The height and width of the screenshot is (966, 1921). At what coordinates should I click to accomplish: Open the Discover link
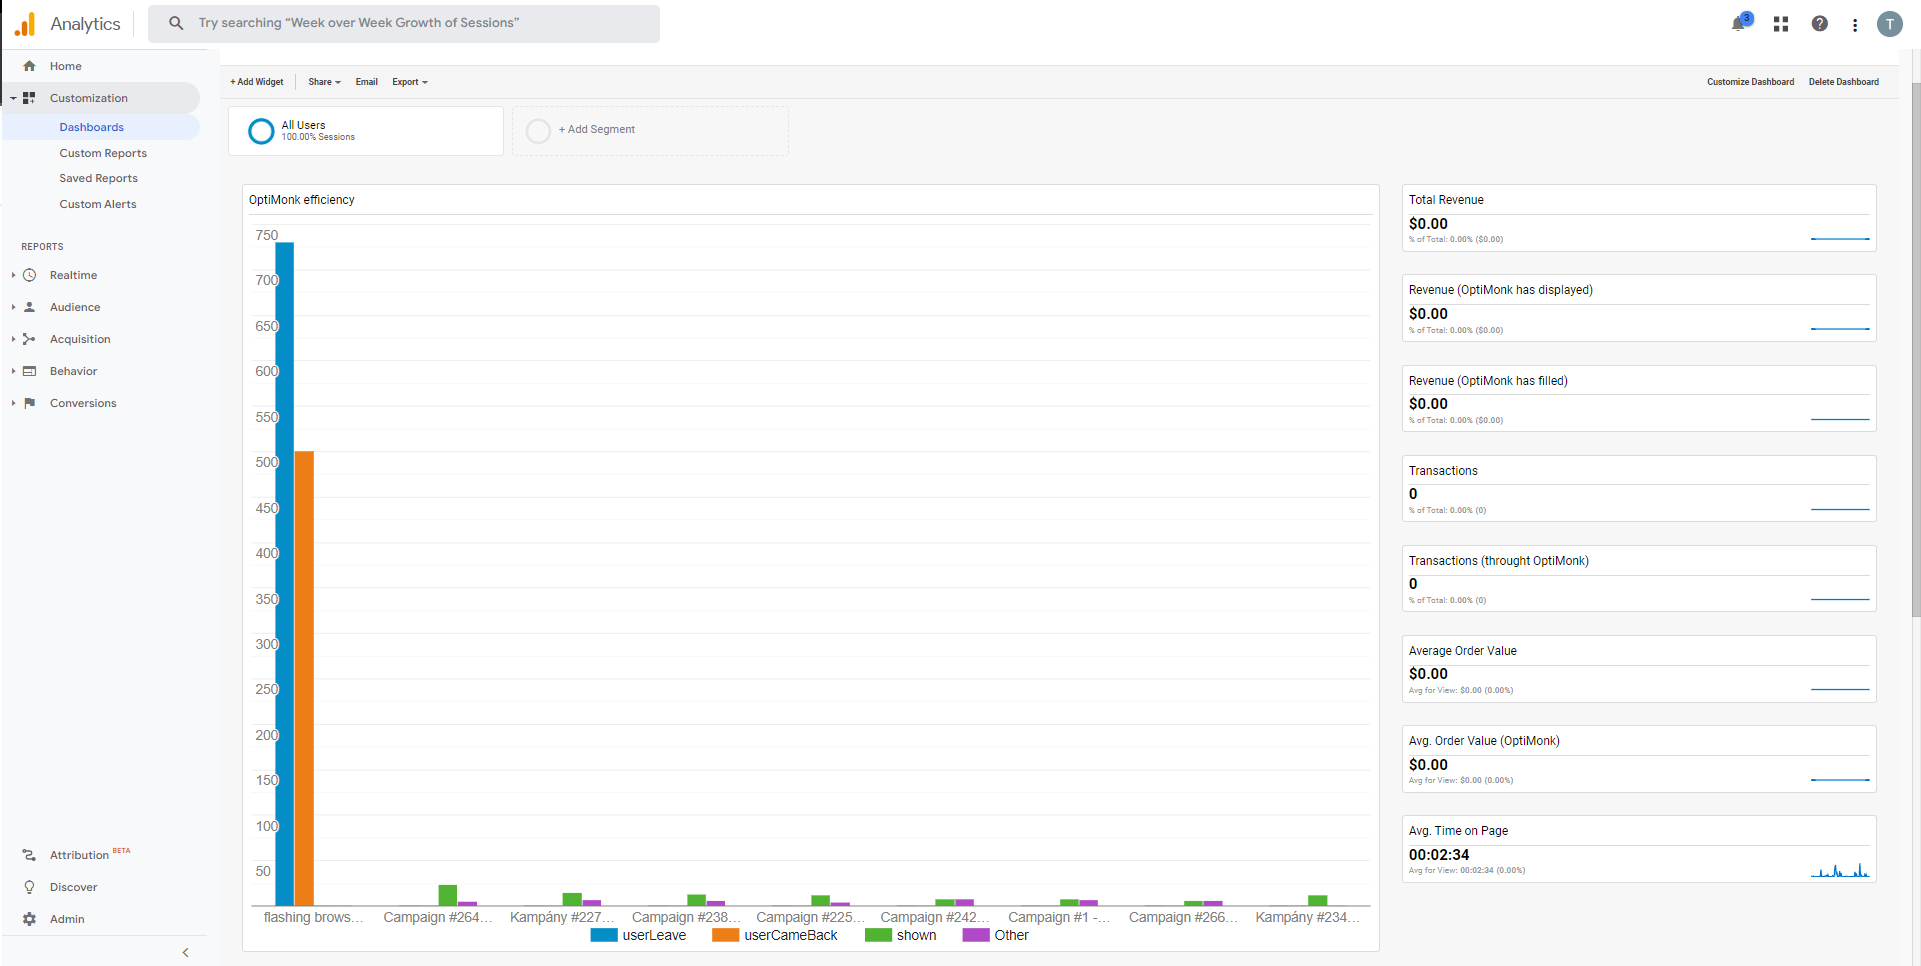click(74, 887)
